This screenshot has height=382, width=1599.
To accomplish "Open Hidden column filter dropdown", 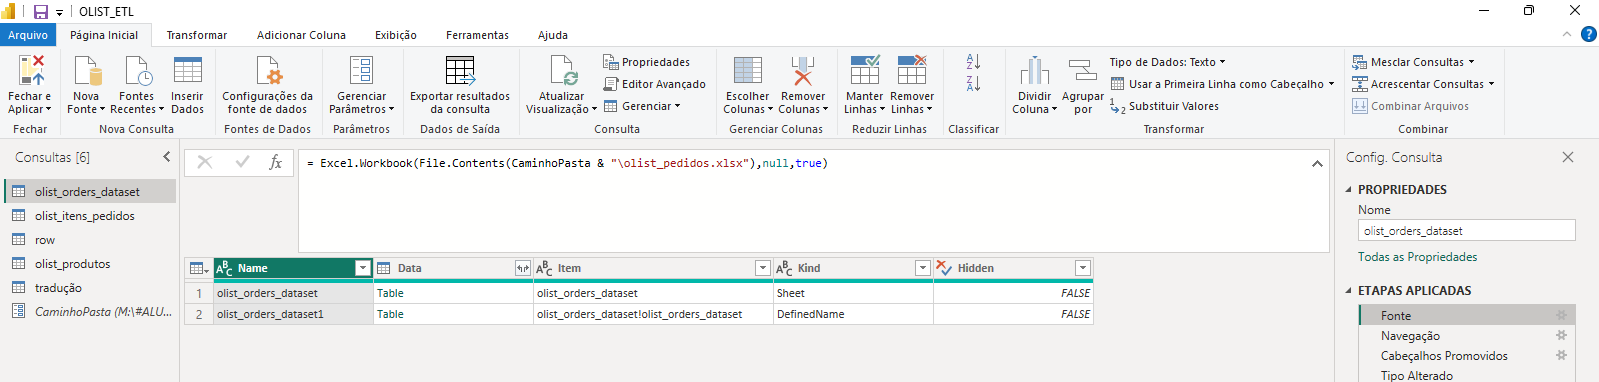I will pyautogui.click(x=1082, y=268).
